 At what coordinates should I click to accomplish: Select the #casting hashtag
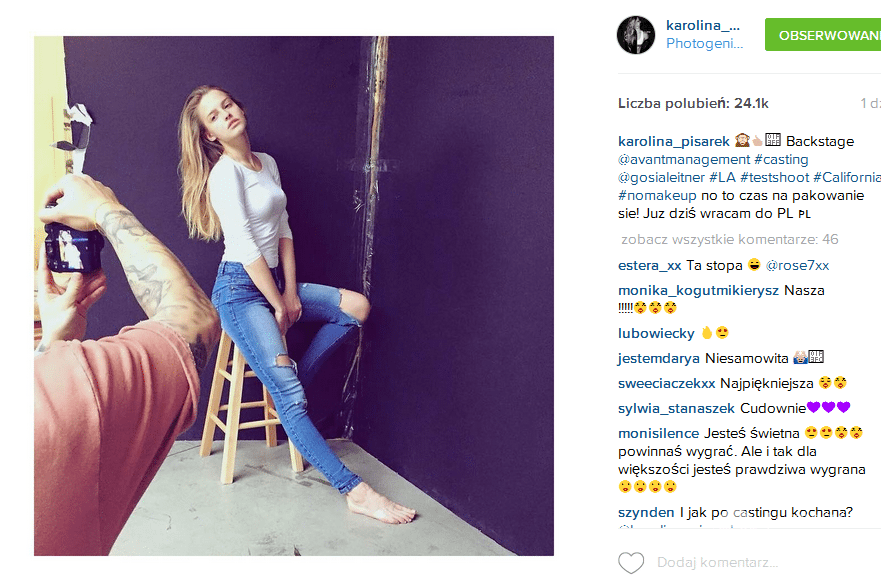pyautogui.click(x=781, y=159)
